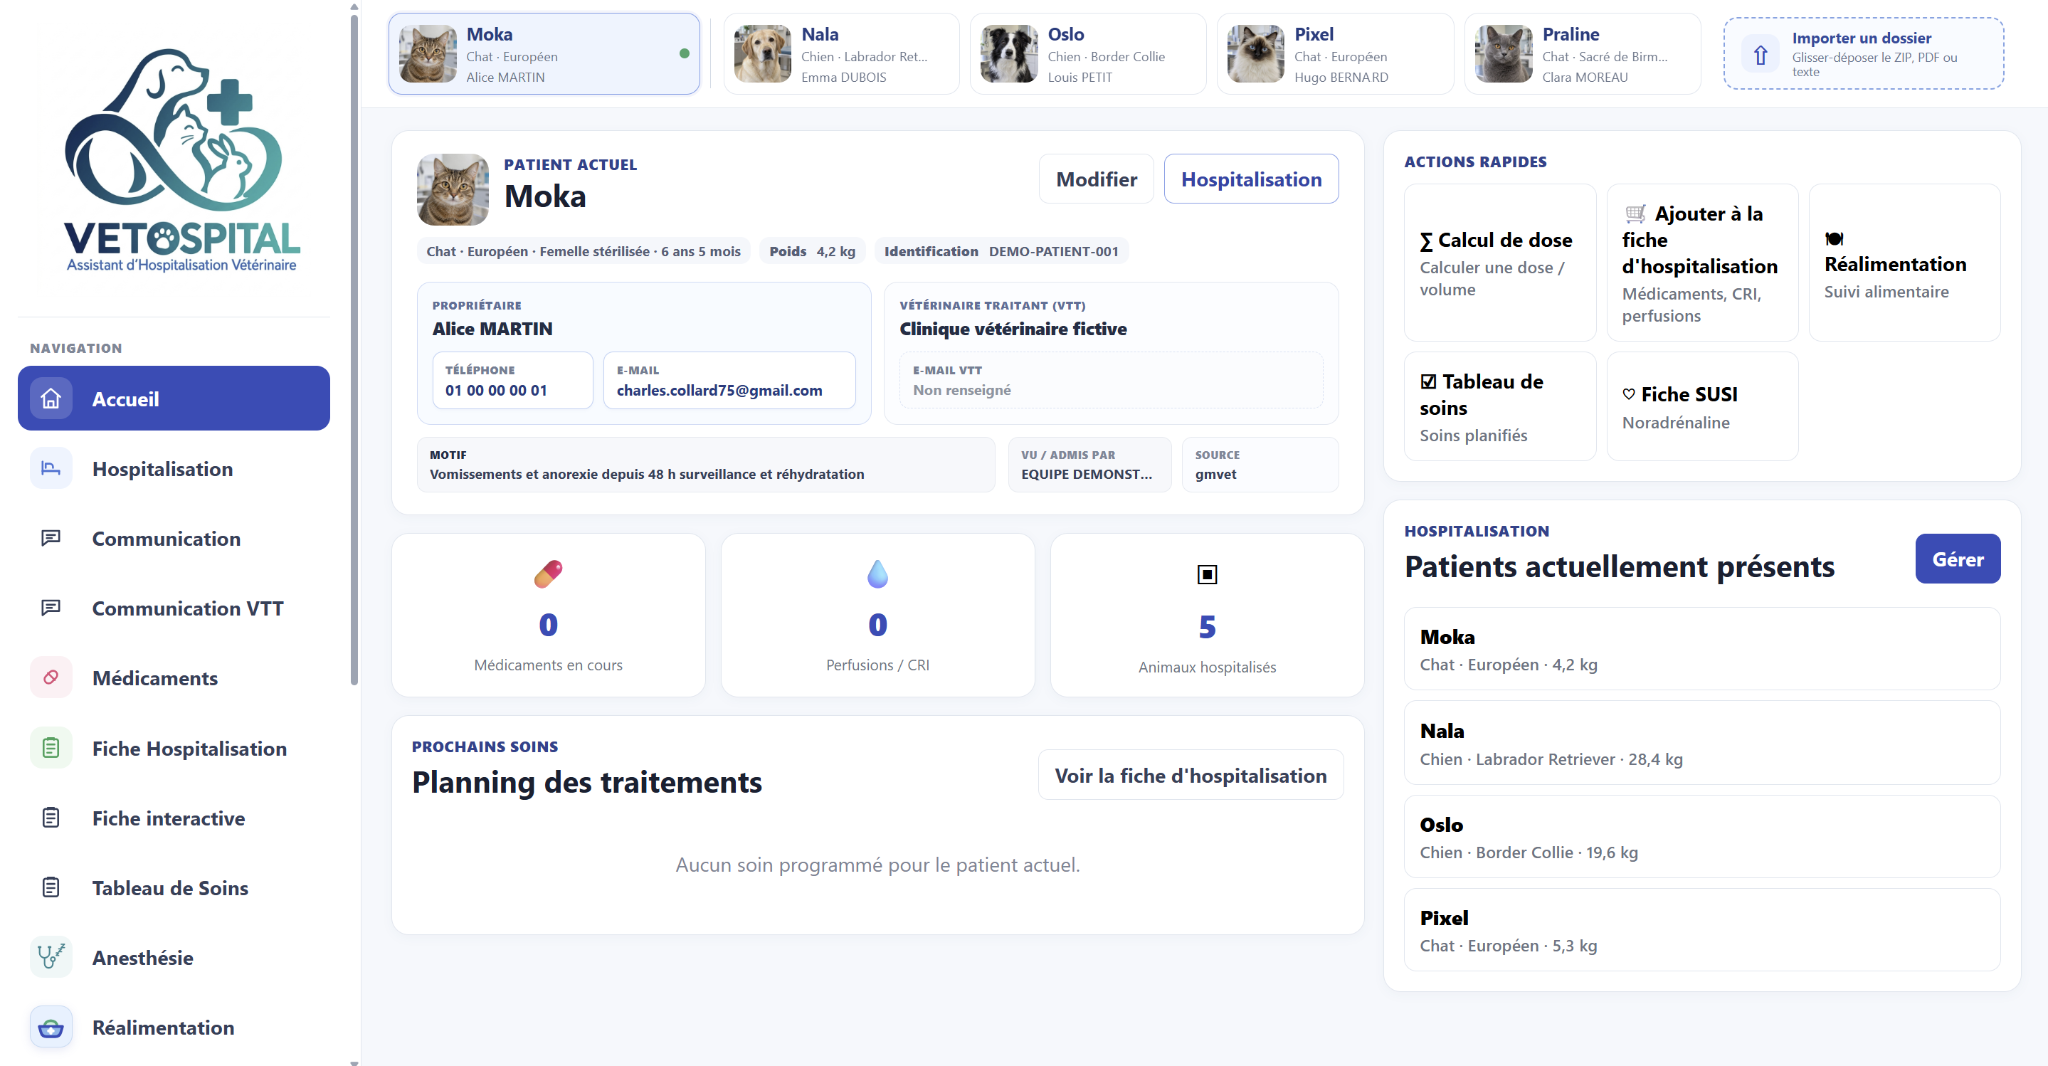The image size is (2048, 1066).
Task: Click the water drop icon above Perfusions / CRI
Action: (x=878, y=574)
